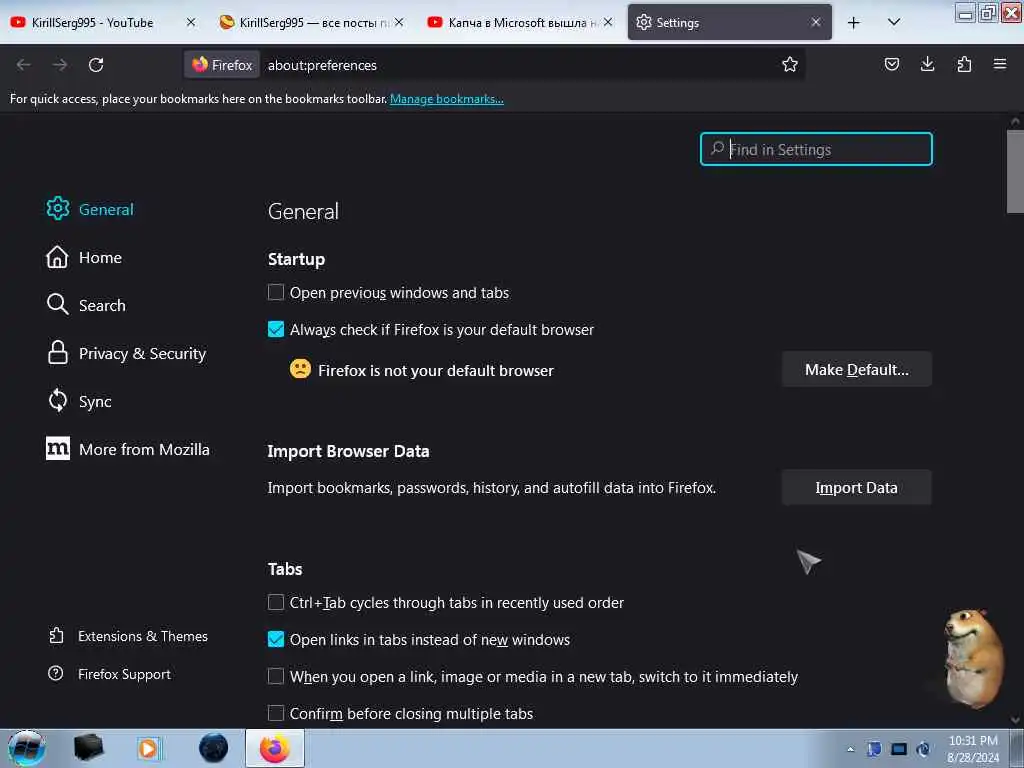Bookmark this page with the star icon
Image resolution: width=1024 pixels, height=768 pixels.
pyautogui.click(x=790, y=65)
